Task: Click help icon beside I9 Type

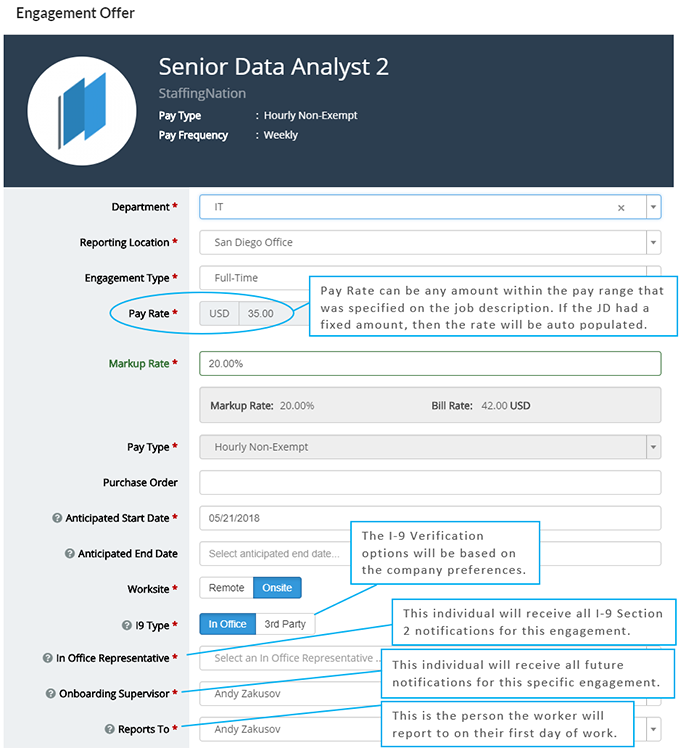Action: coord(126,625)
